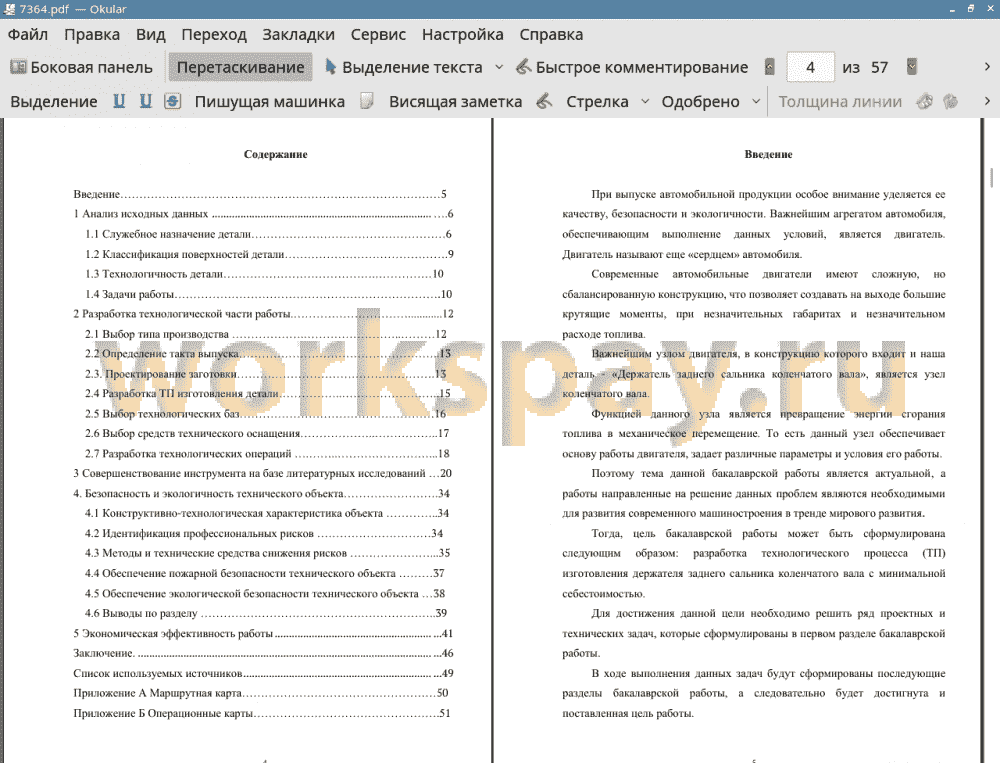Open the Вид menu
This screenshot has height=763, width=1000.
pyautogui.click(x=151, y=34)
